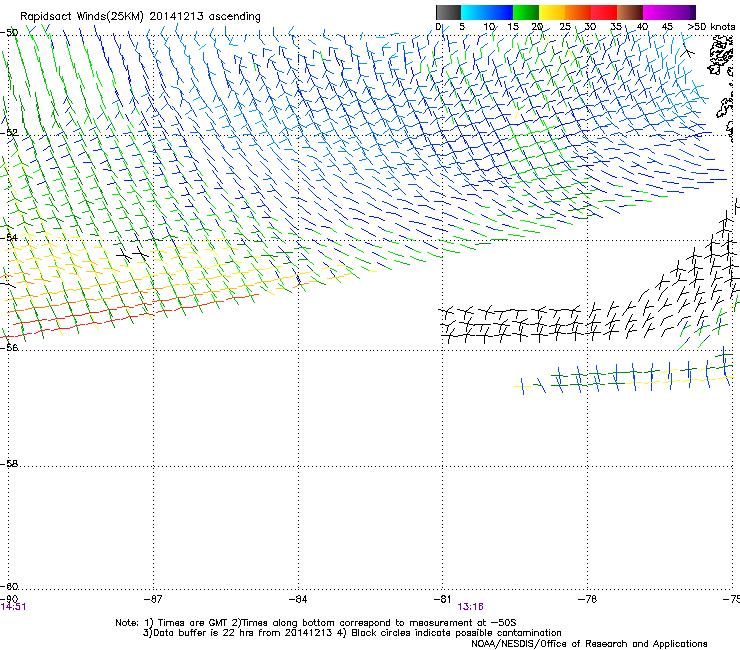Click the 'Data buffer is 22 hrs' note
This screenshot has height=650, width=740.
352,633
